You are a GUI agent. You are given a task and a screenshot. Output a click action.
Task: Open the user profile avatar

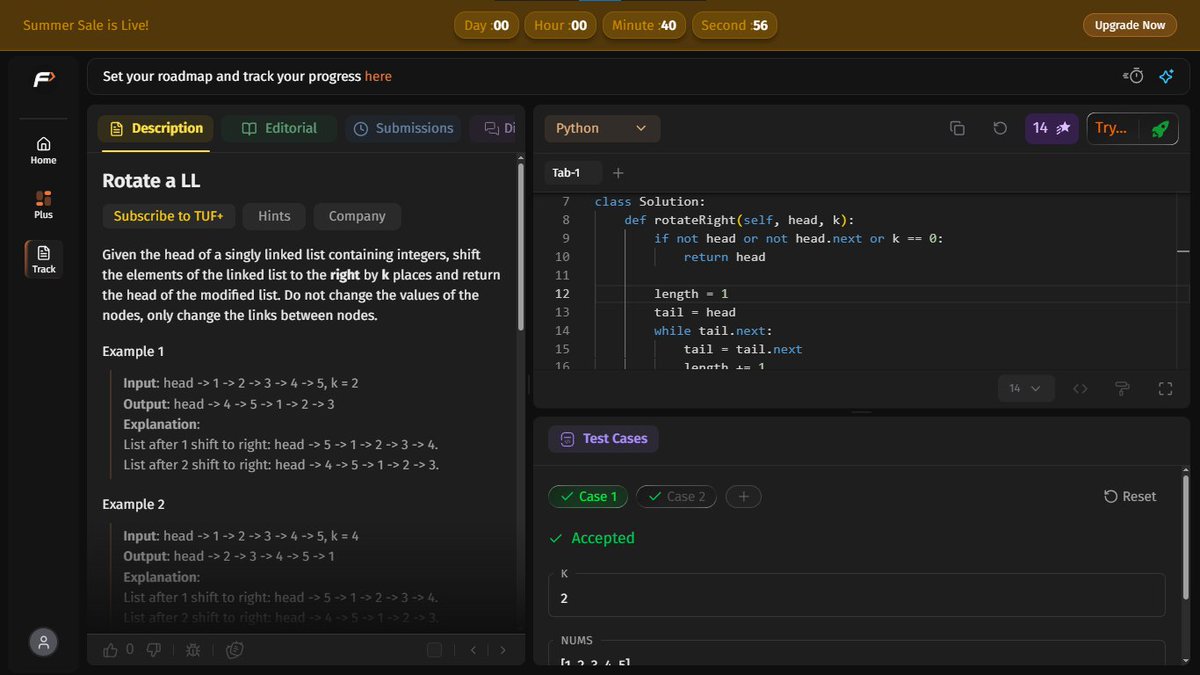pyautogui.click(x=43, y=642)
